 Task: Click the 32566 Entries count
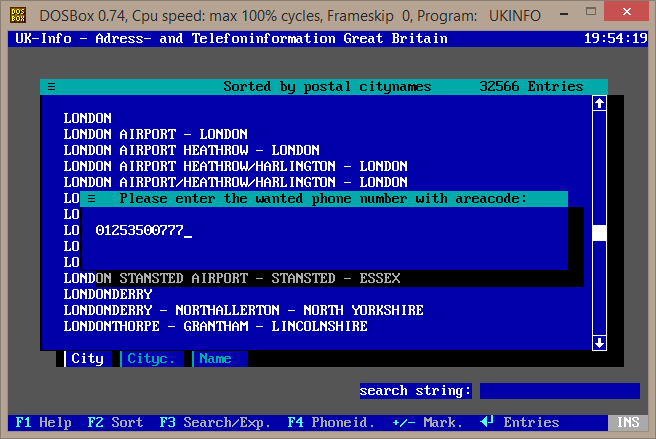pos(531,87)
